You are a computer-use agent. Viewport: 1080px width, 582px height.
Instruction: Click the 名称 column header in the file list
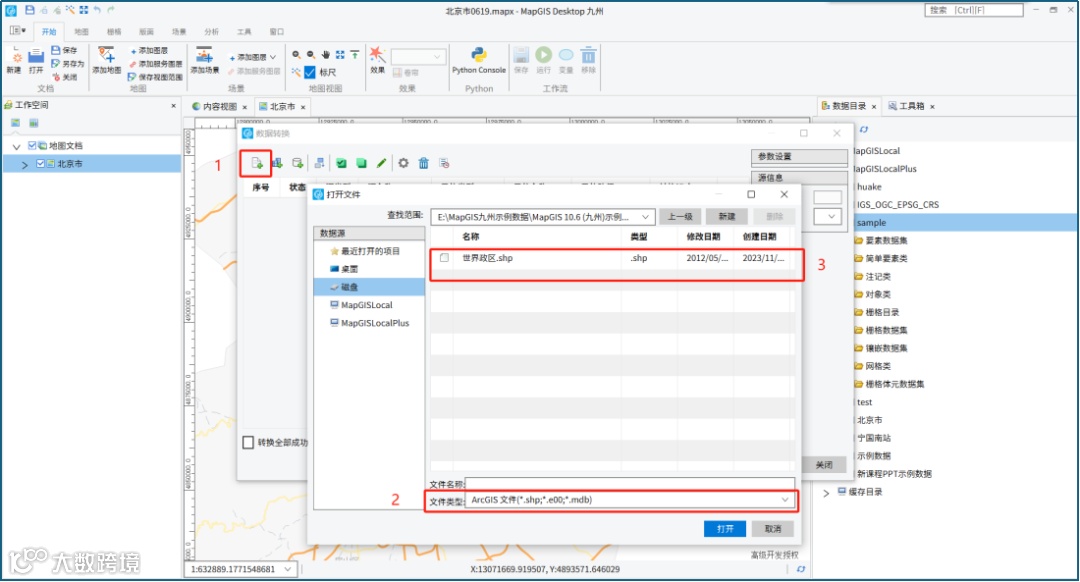click(x=470, y=236)
